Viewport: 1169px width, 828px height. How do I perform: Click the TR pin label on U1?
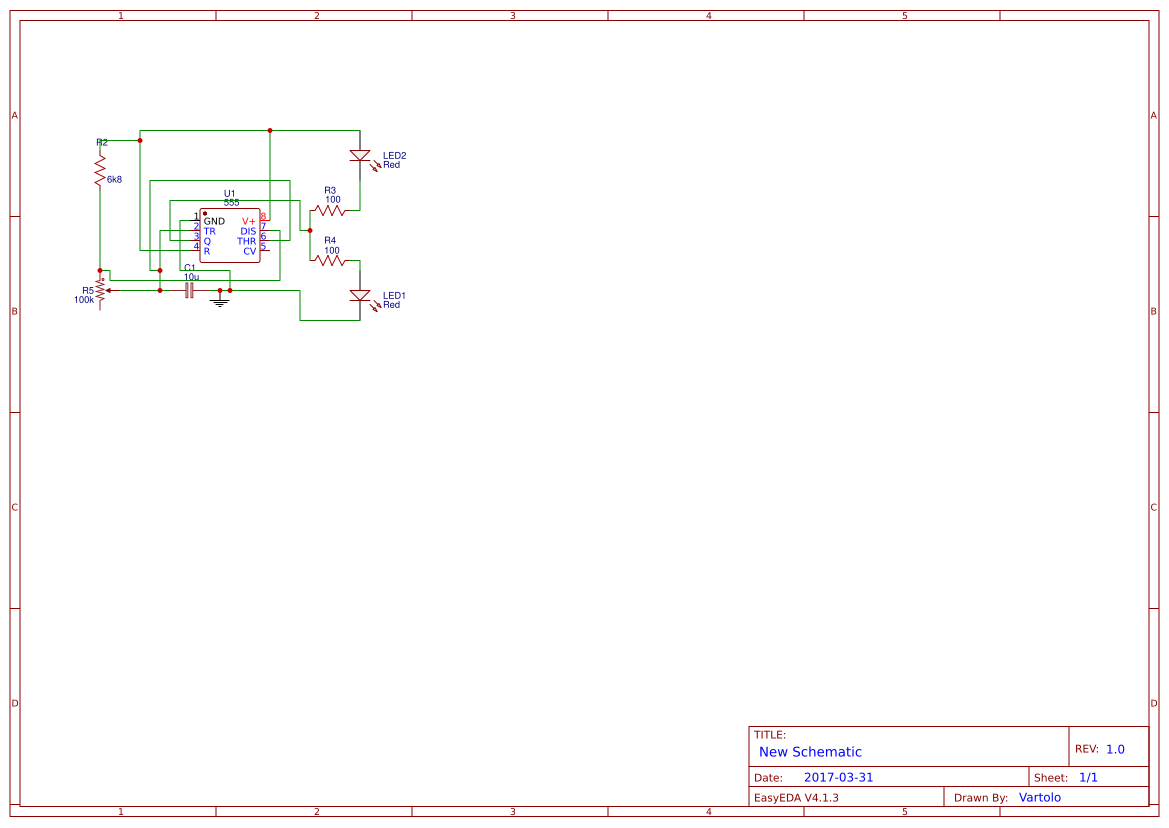[209, 231]
